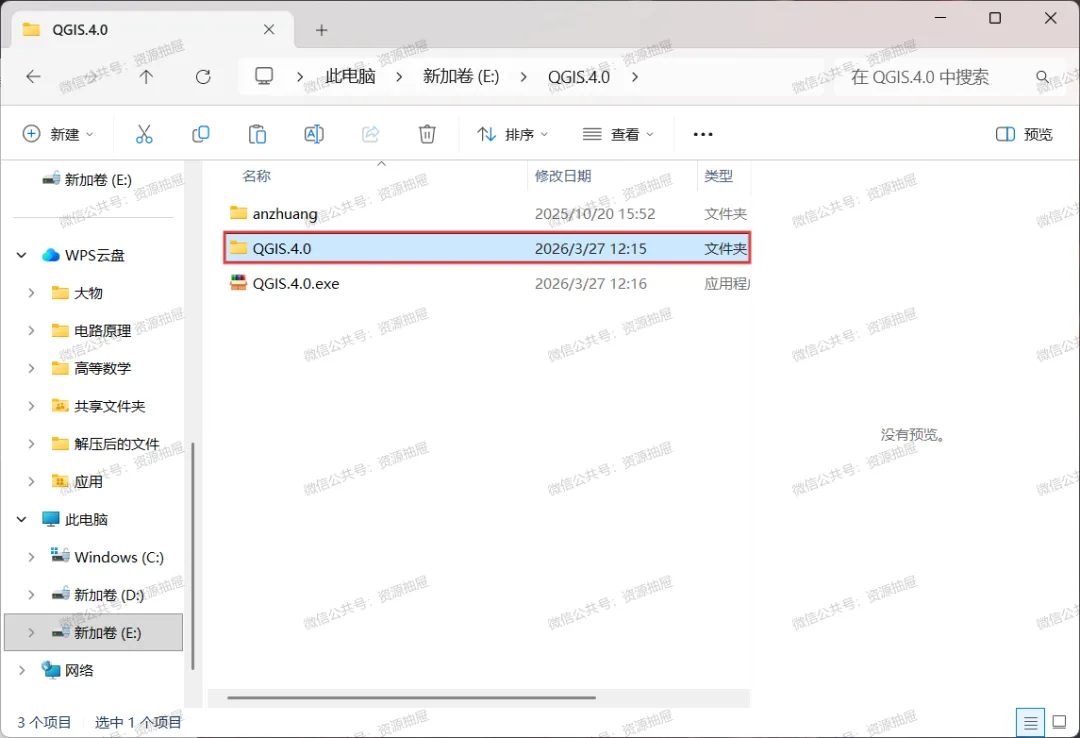1080x738 pixels.
Task: Expand the 大物 folder node
Action: (31, 293)
